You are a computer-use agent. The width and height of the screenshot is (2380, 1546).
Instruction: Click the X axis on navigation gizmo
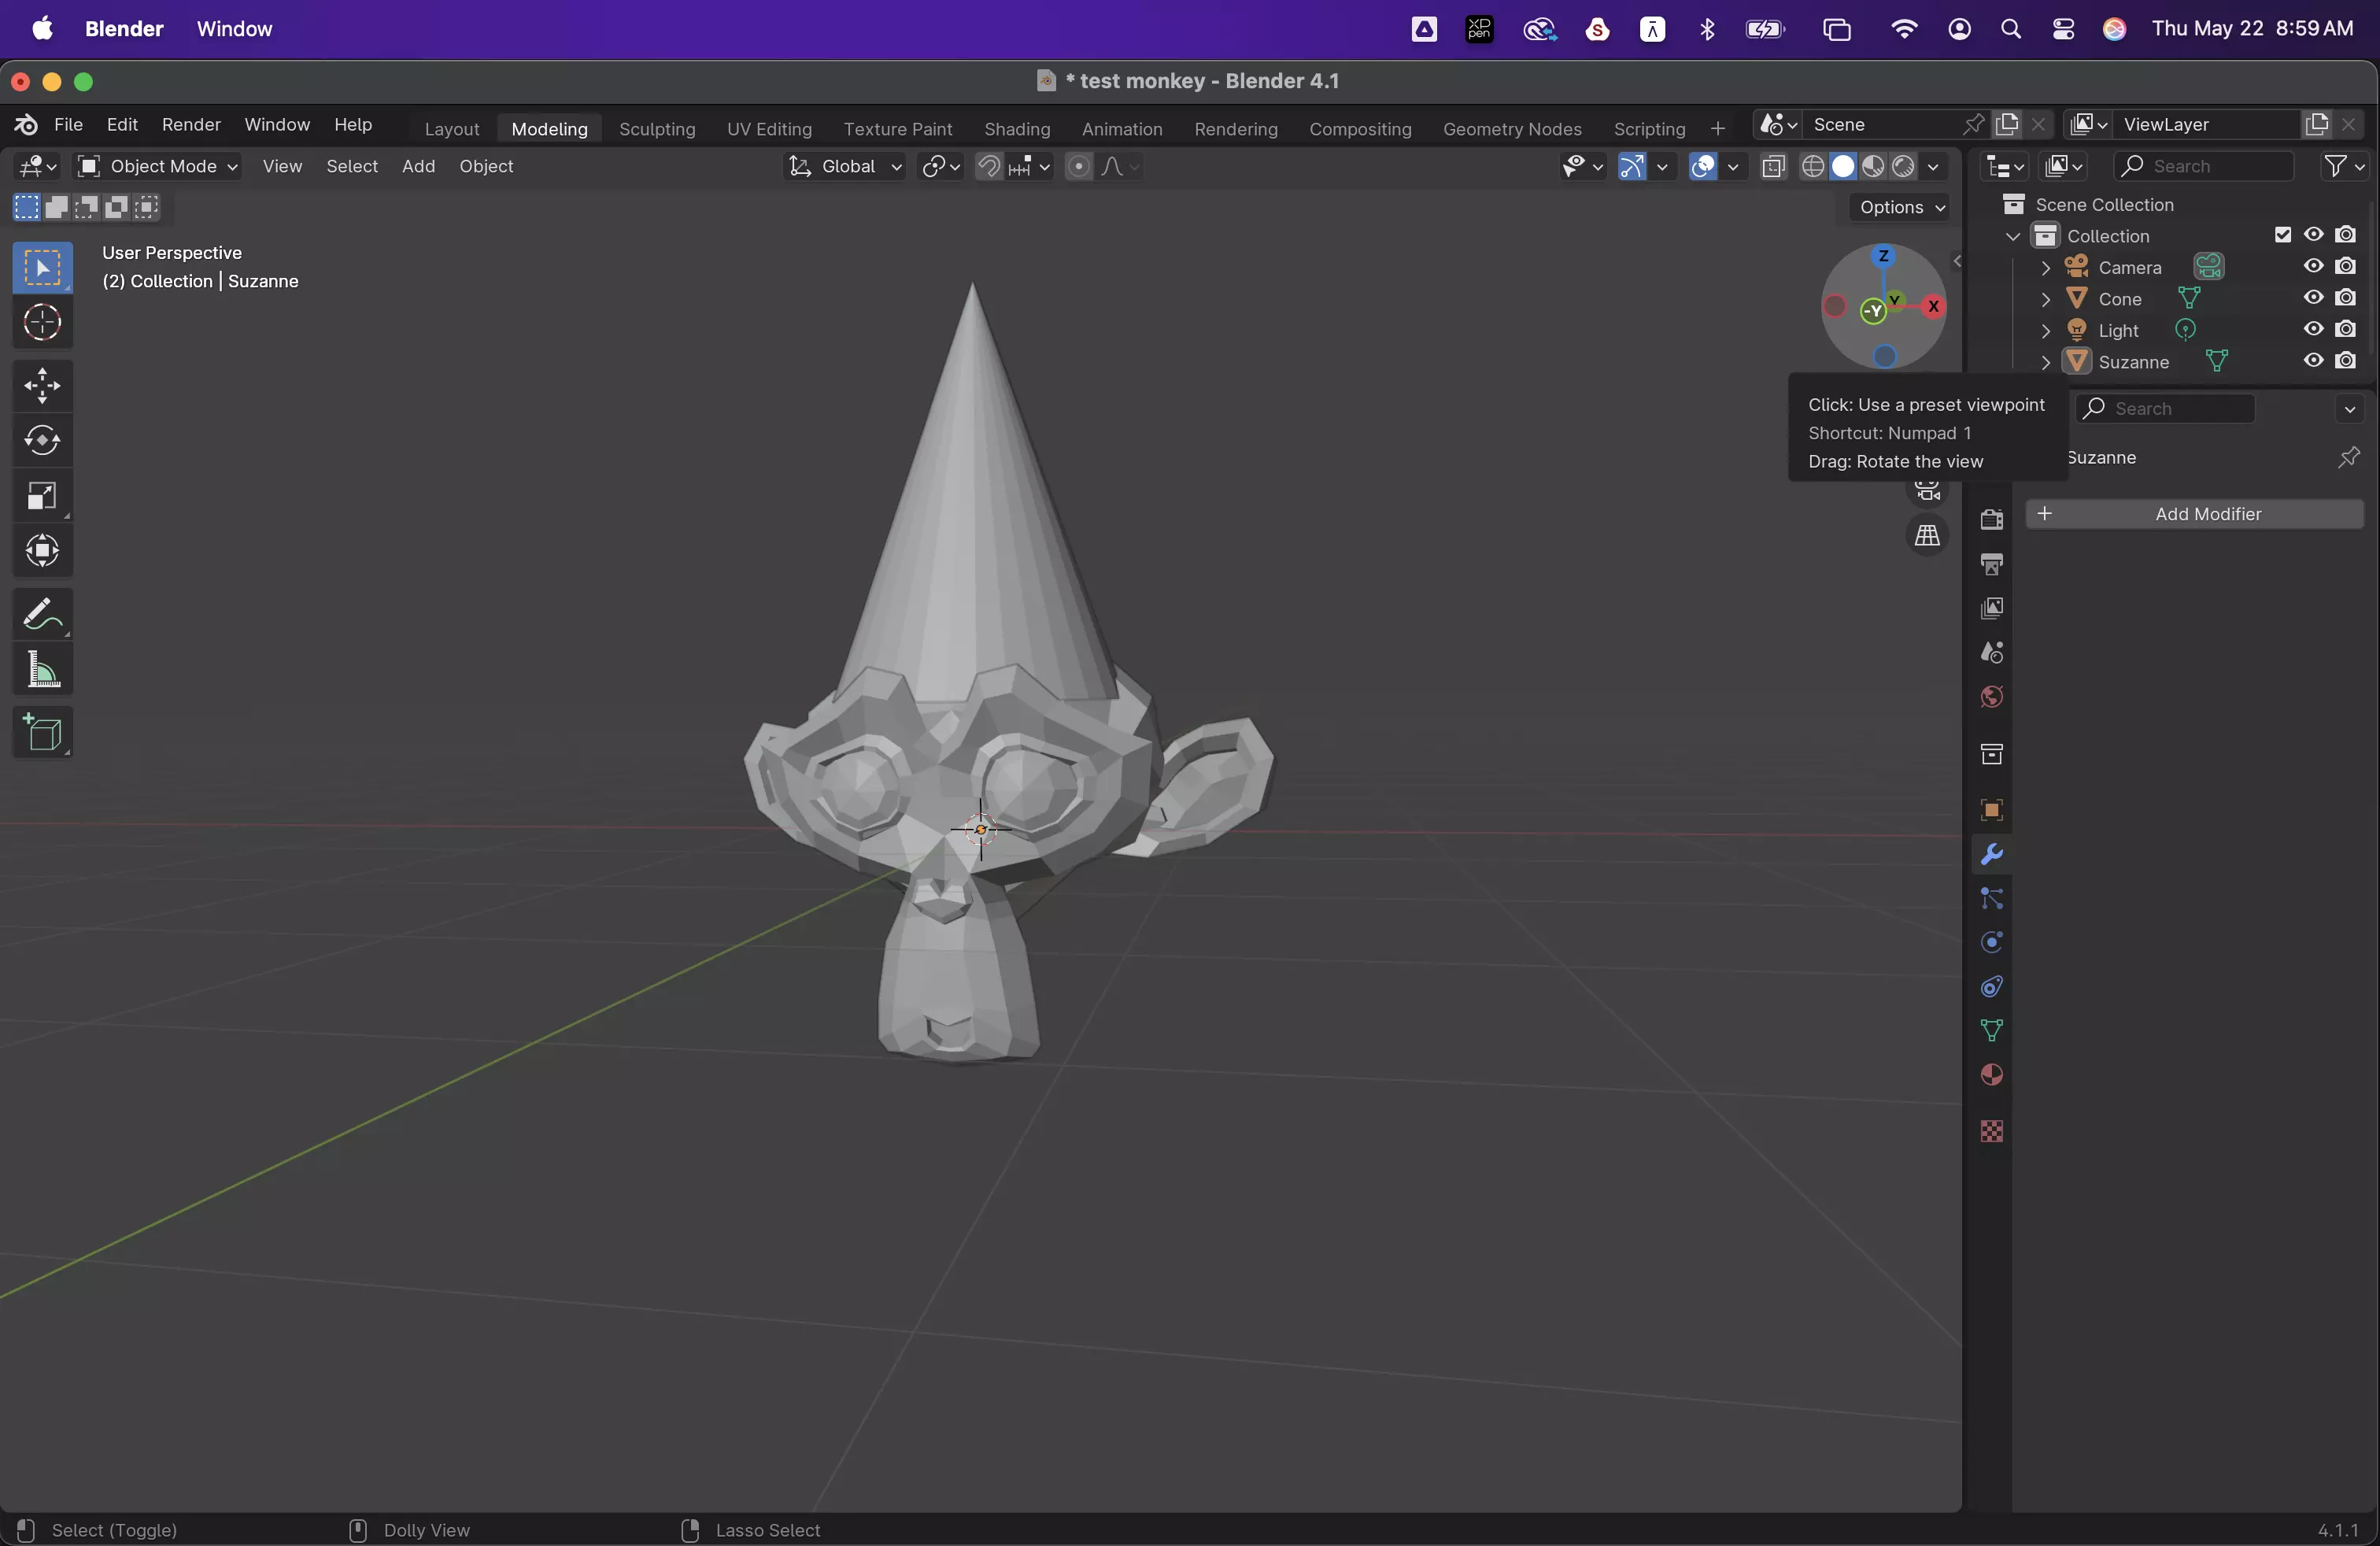(1934, 306)
